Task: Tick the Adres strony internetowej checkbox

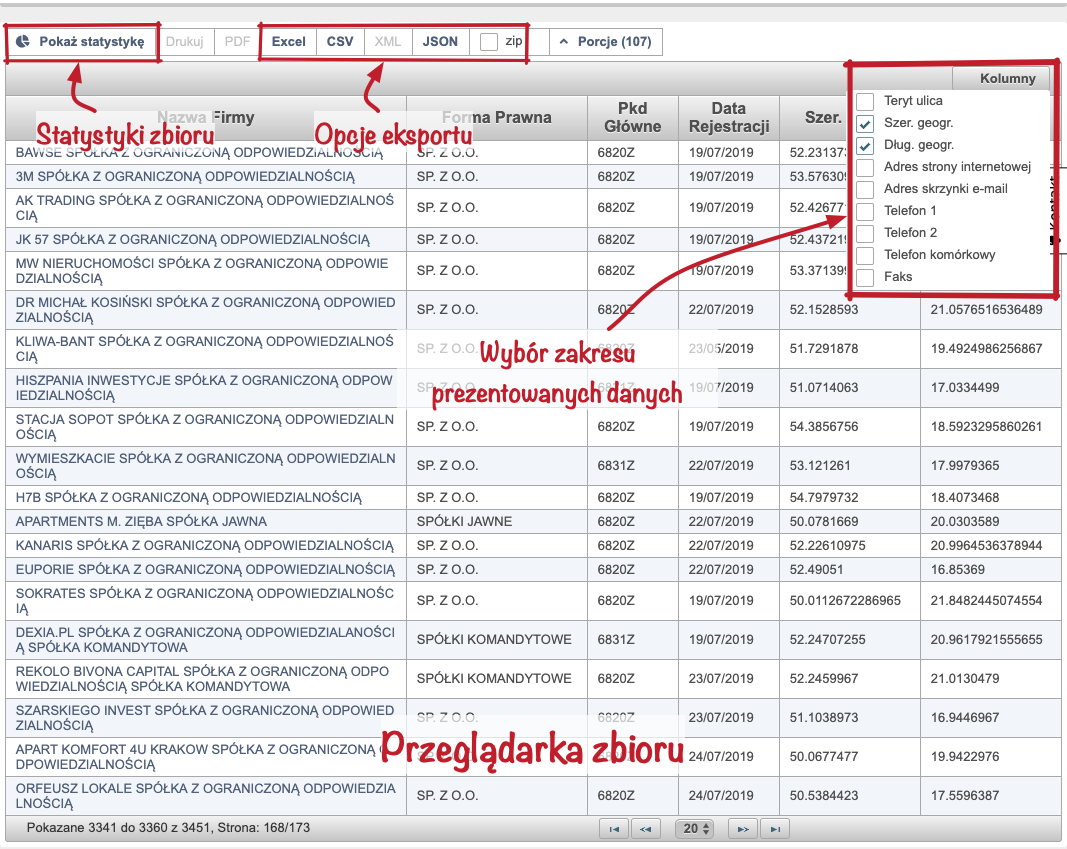Action: click(865, 167)
